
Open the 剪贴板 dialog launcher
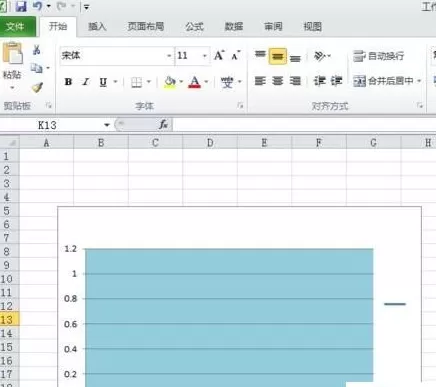coord(49,106)
